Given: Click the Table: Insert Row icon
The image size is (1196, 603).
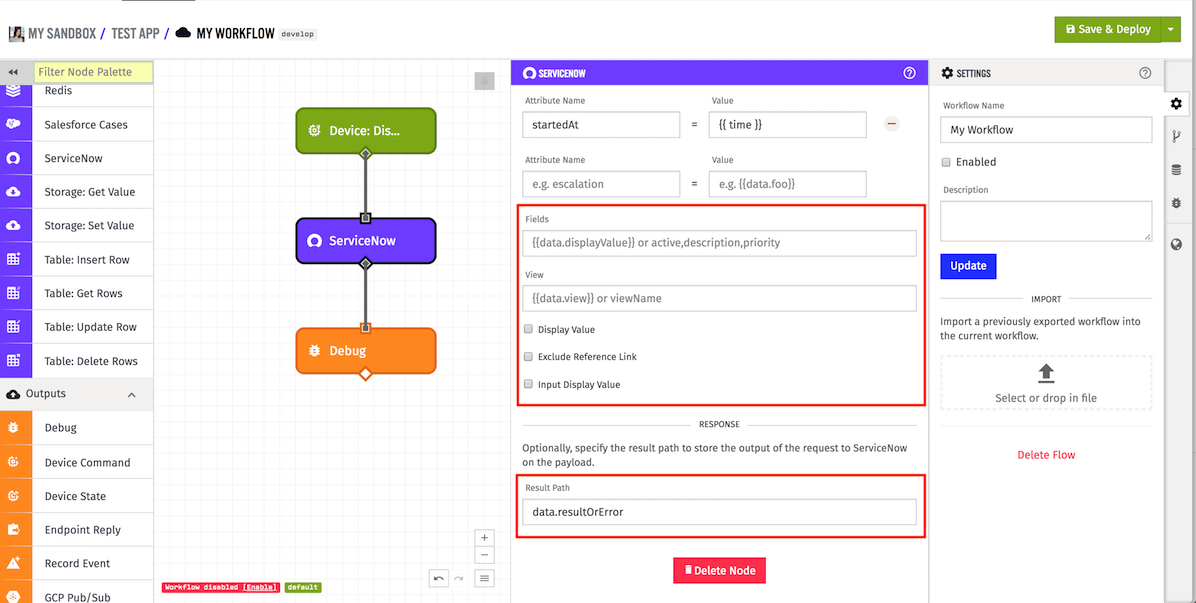Looking at the screenshot, I should (13, 259).
